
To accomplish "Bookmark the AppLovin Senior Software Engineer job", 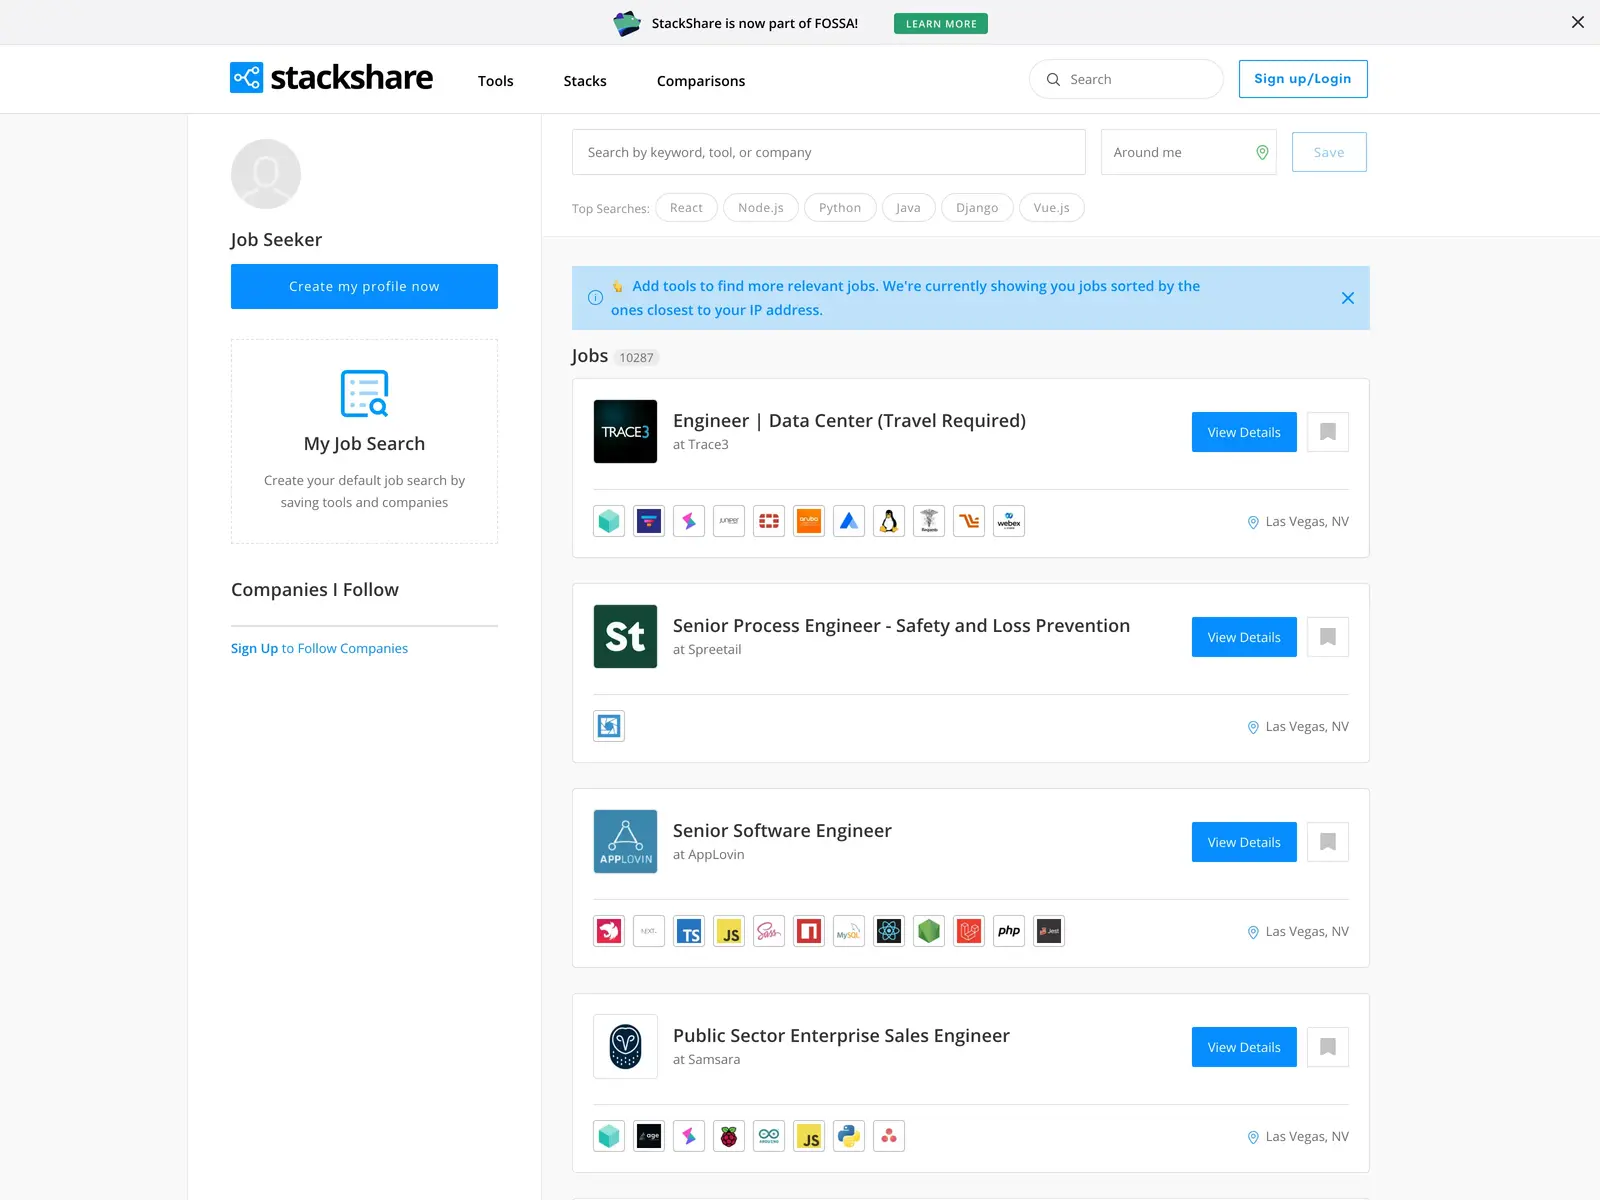I will click(x=1328, y=842).
